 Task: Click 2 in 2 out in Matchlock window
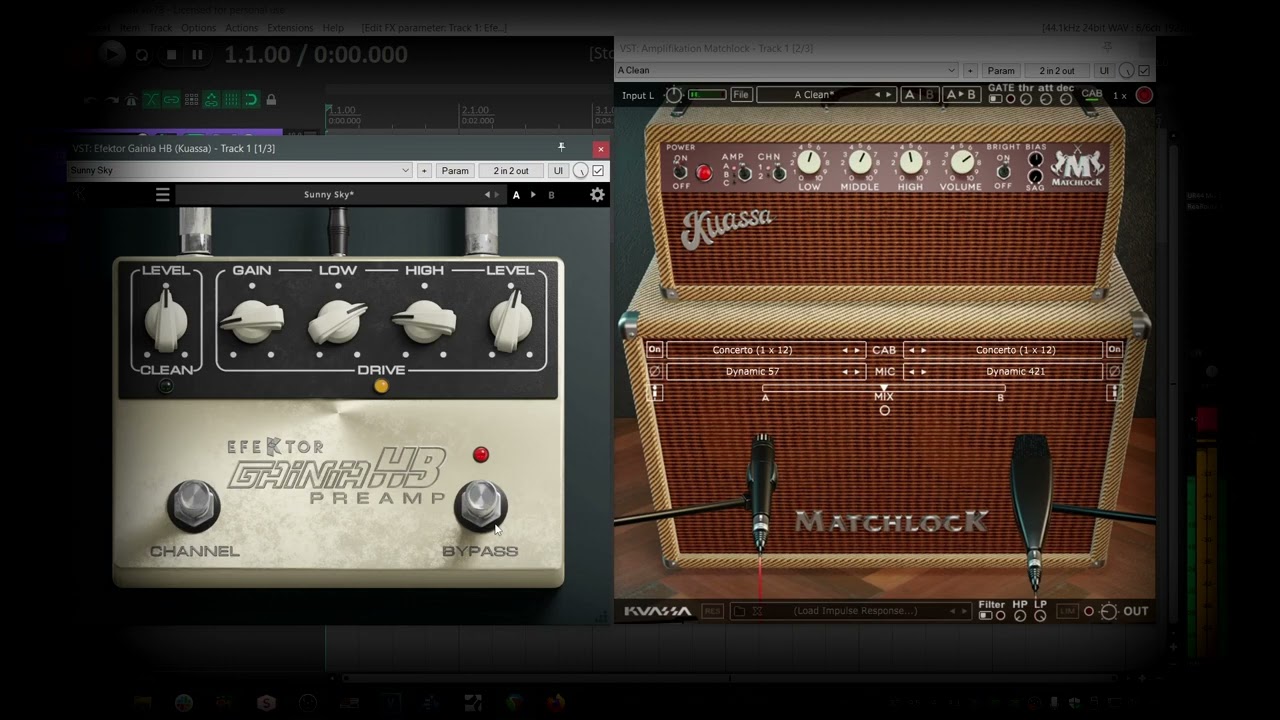coord(1057,71)
